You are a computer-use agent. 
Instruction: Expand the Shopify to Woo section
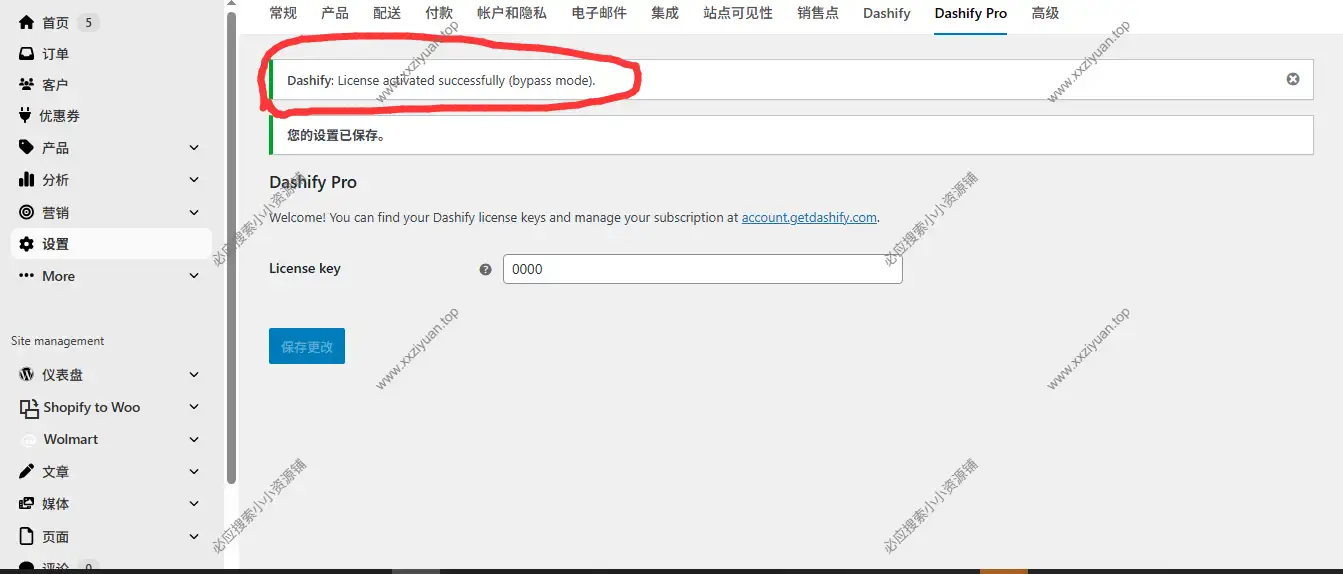[x=194, y=407]
